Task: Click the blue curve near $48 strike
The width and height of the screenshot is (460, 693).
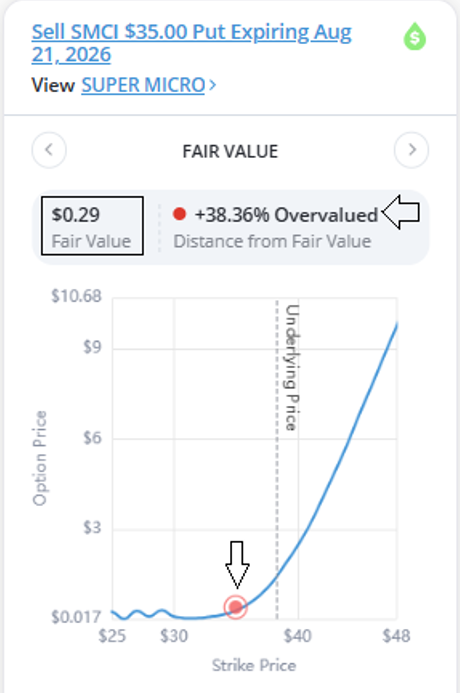Action: click(x=395, y=331)
